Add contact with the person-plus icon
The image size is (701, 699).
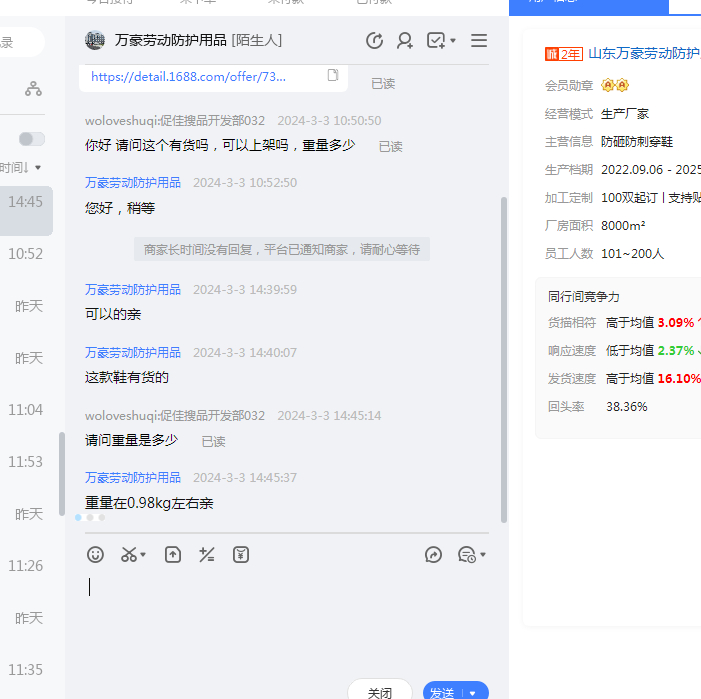[x=405, y=41]
